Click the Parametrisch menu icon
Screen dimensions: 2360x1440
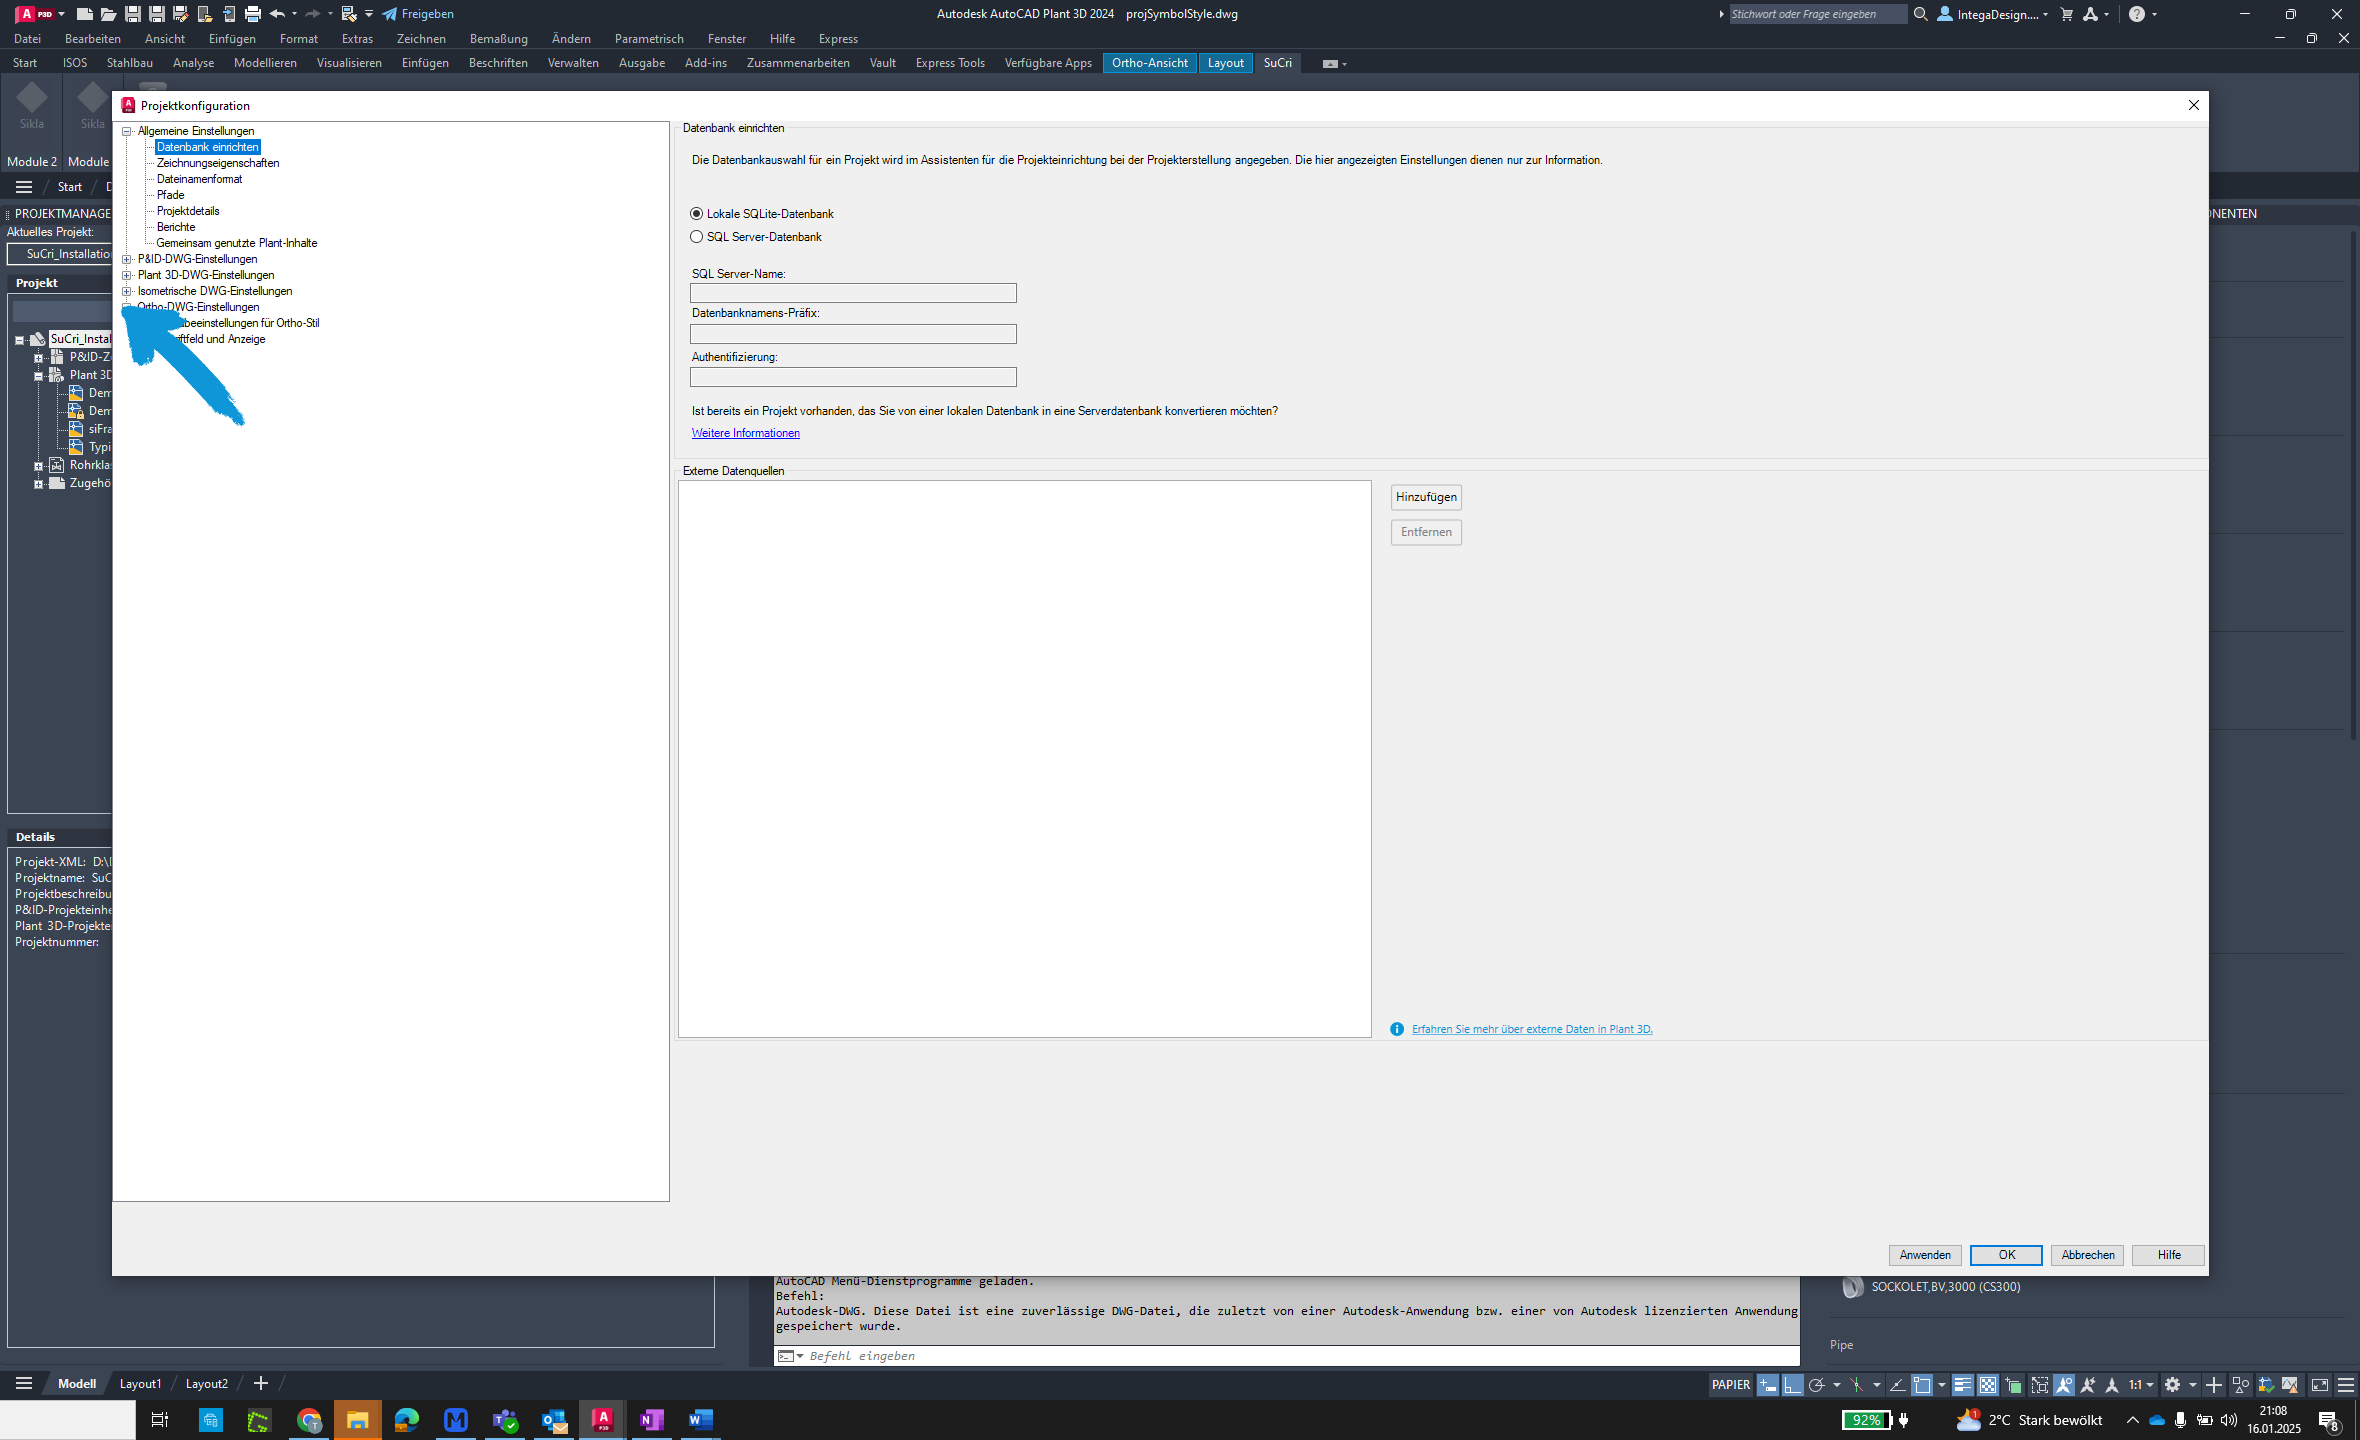(651, 37)
